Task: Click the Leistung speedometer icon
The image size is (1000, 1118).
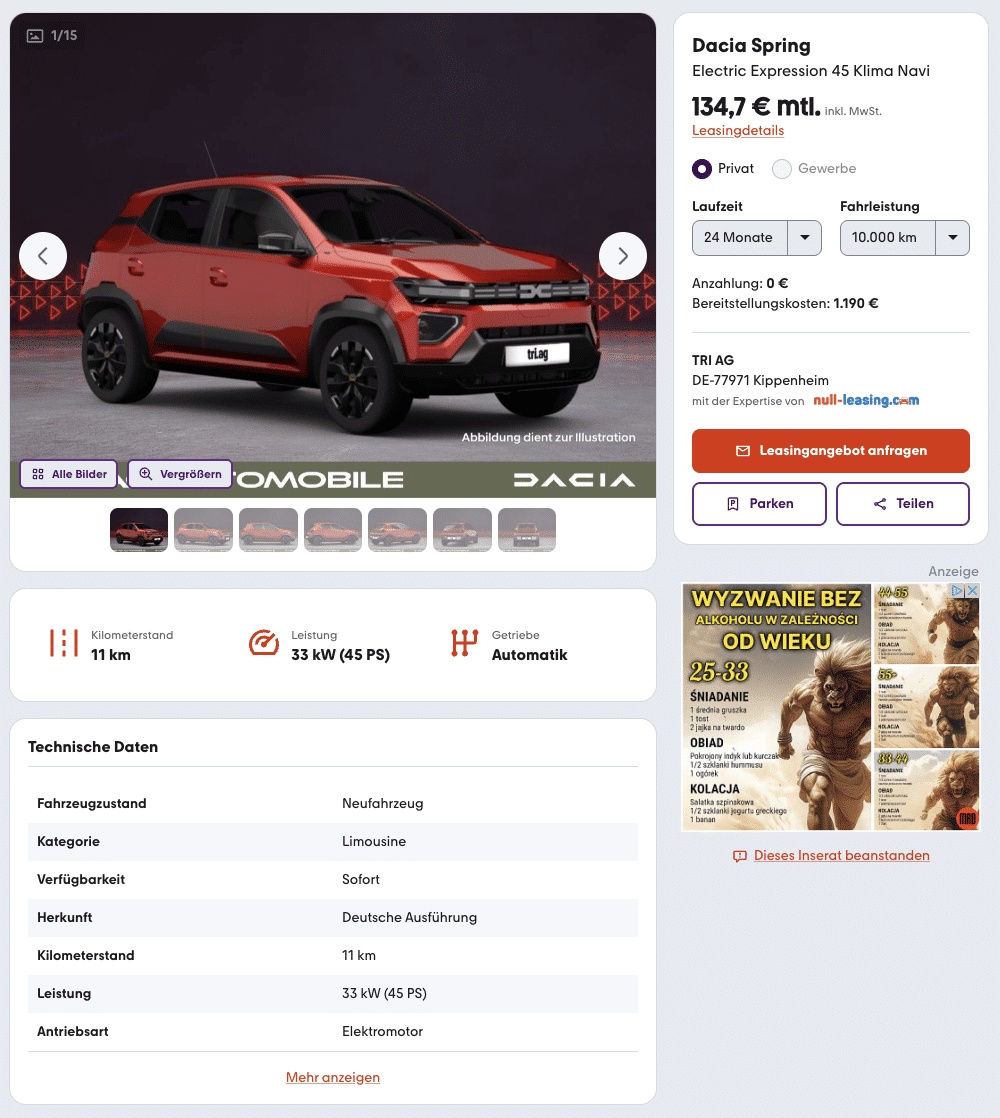Action: click(x=264, y=642)
